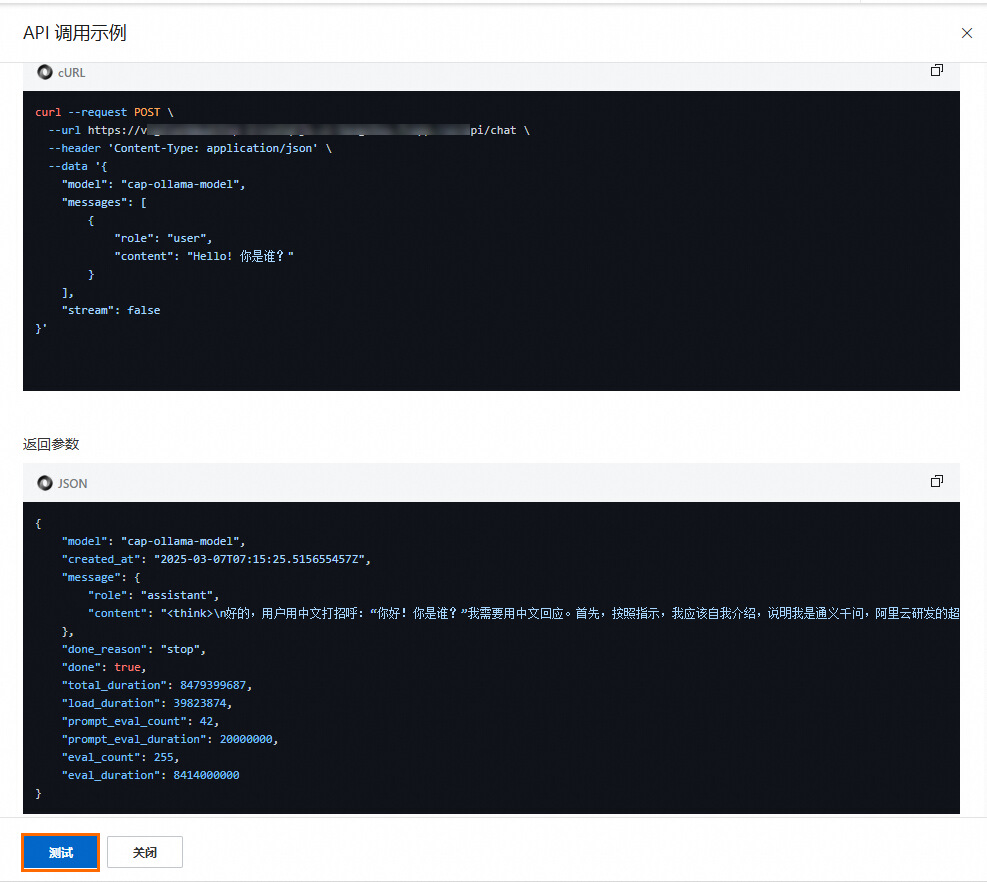Click the 返回参数 section heading
987x882 pixels.
(51, 444)
